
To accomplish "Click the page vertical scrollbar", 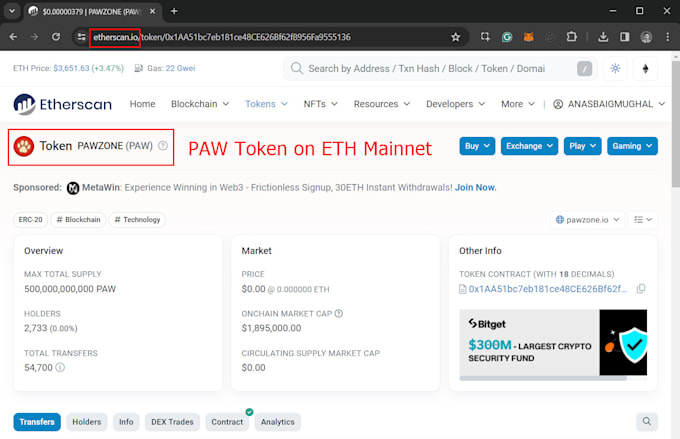I will (676, 126).
